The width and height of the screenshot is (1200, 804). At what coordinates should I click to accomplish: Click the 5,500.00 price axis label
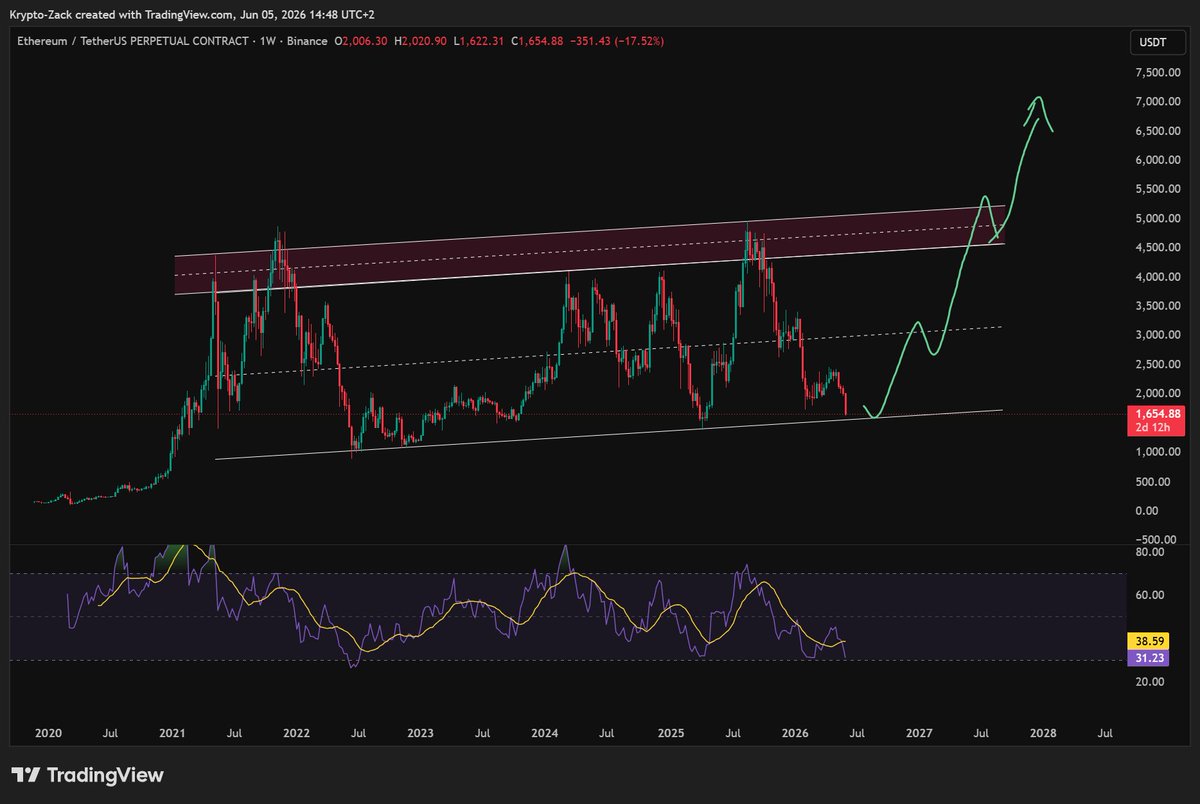point(1158,189)
